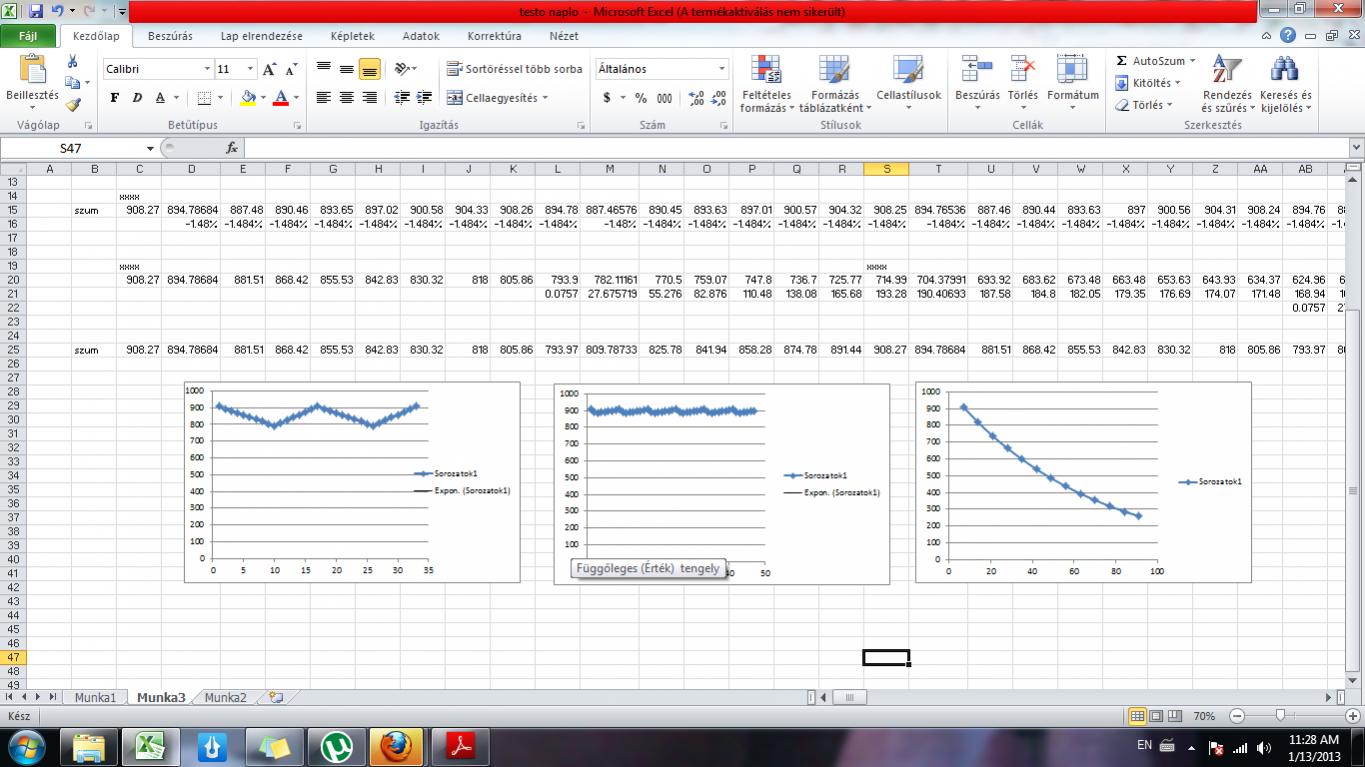The height and width of the screenshot is (767, 1365).
Task: Switch to Munka2 sheet tab
Action: coord(225,698)
